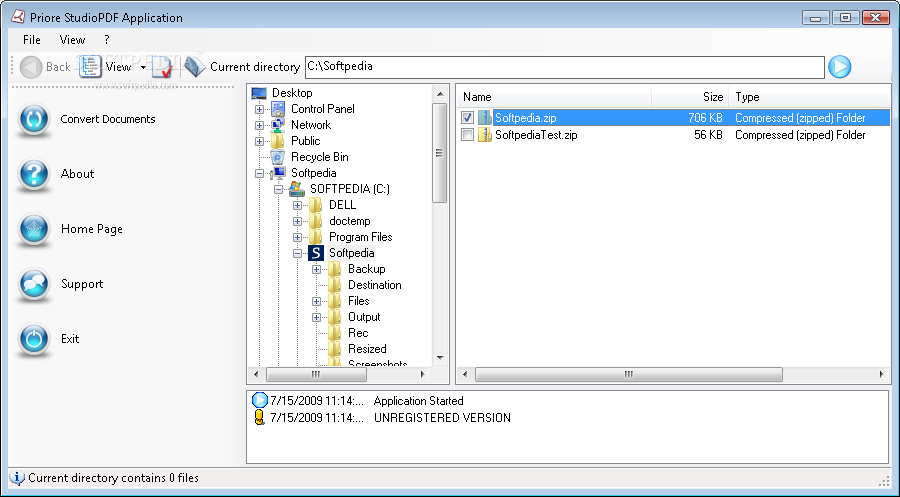The height and width of the screenshot is (497, 900).
Task: Collapse the SOFTPEDIA (C:) drive node
Action: (x=278, y=189)
